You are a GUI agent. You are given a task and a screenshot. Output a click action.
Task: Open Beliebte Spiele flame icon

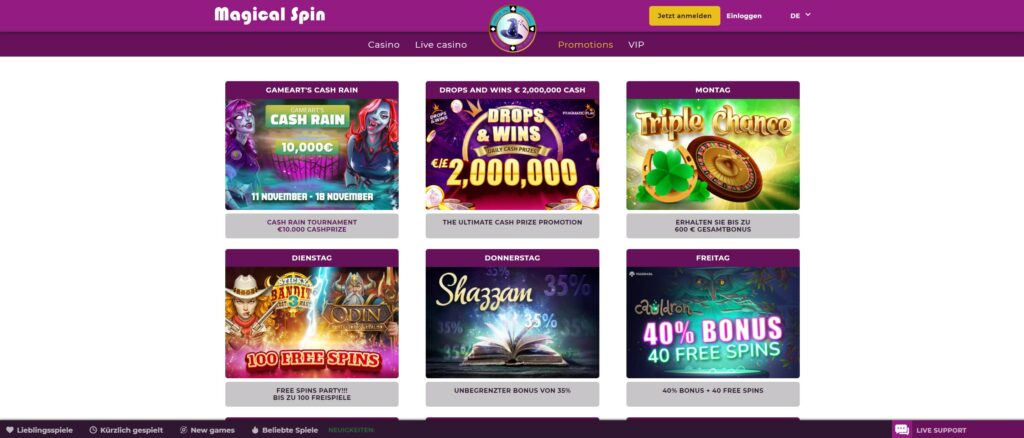click(255, 430)
